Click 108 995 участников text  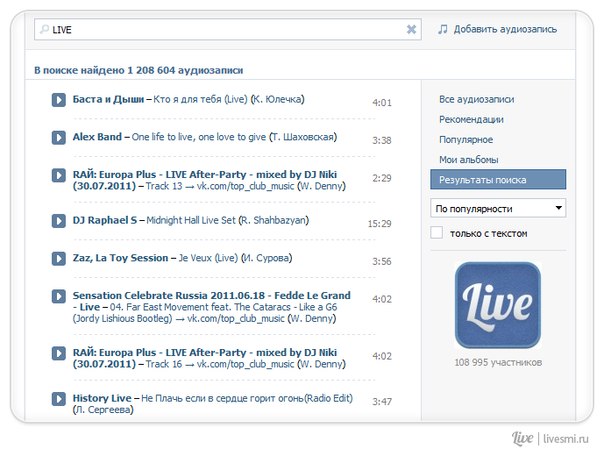[x=498, y=362]
